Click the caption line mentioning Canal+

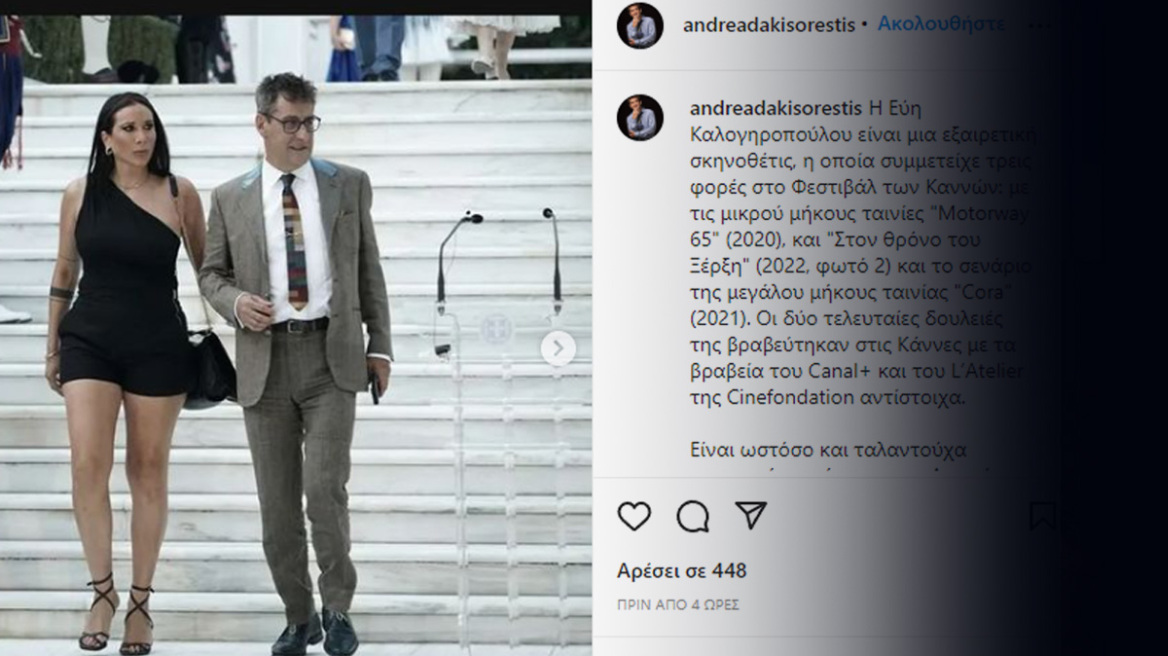tap(856, 371)
